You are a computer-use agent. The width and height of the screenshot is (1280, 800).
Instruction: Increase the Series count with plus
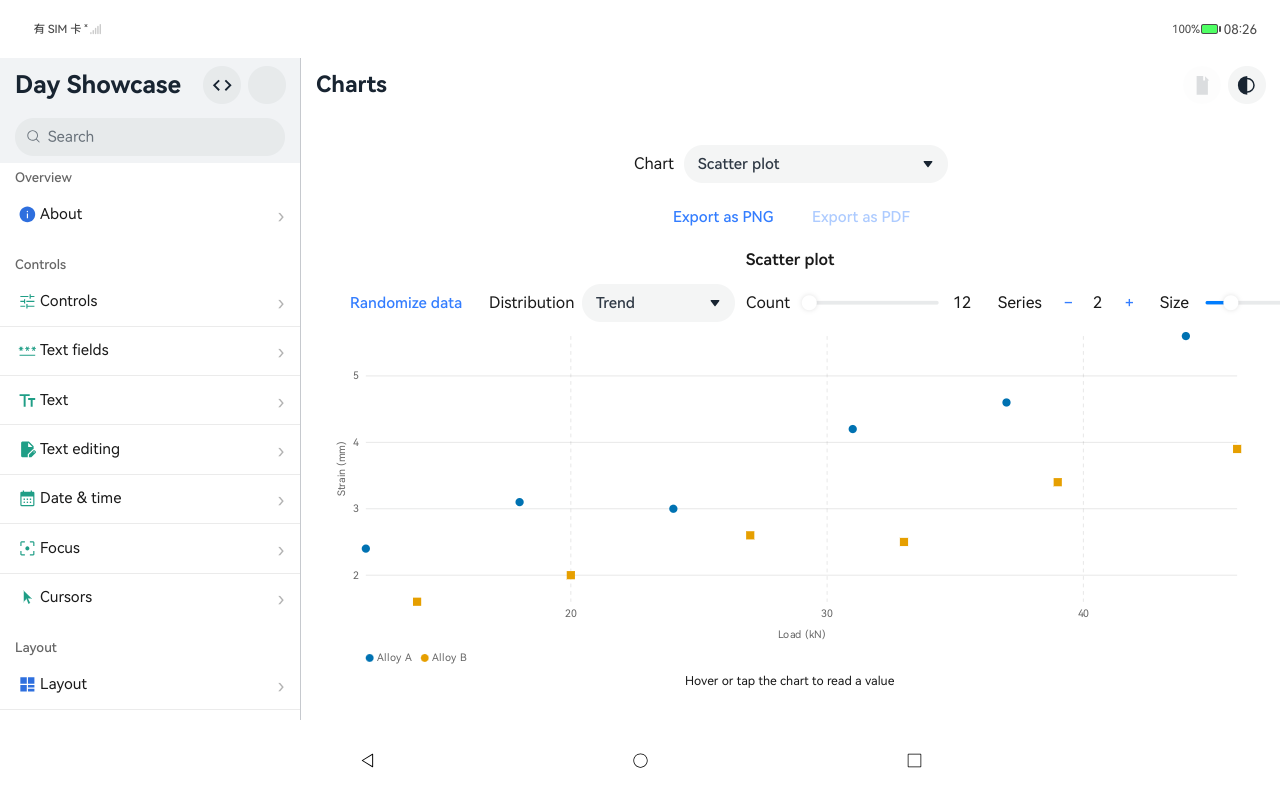click(x=1129, y=303)
